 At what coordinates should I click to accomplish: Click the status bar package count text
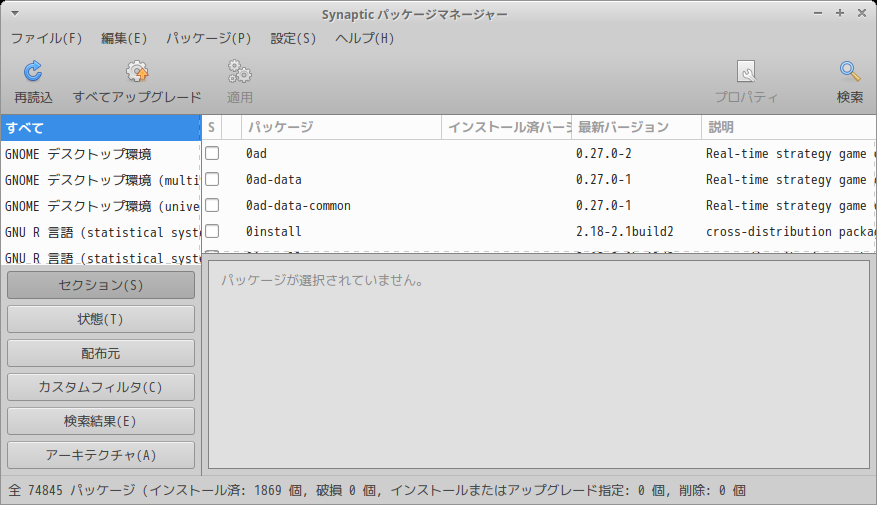376,490
